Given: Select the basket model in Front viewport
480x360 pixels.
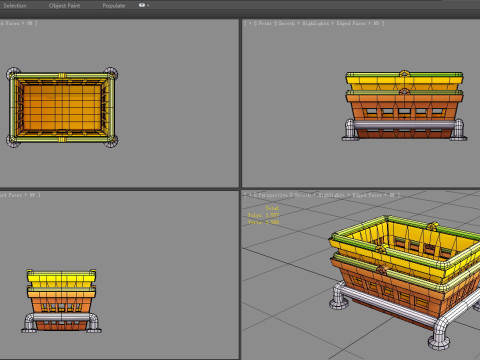Looking at the screenshot, I should [404, 105].
